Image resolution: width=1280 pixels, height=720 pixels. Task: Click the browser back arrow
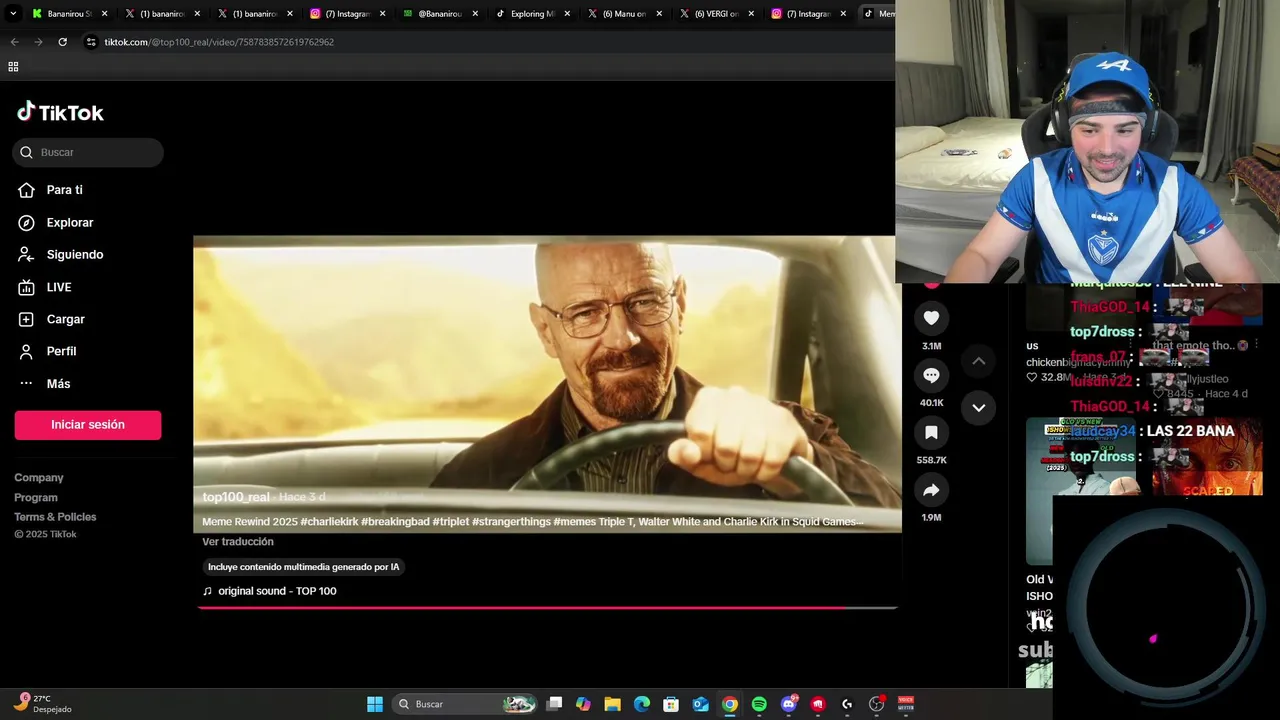point(14,42)
